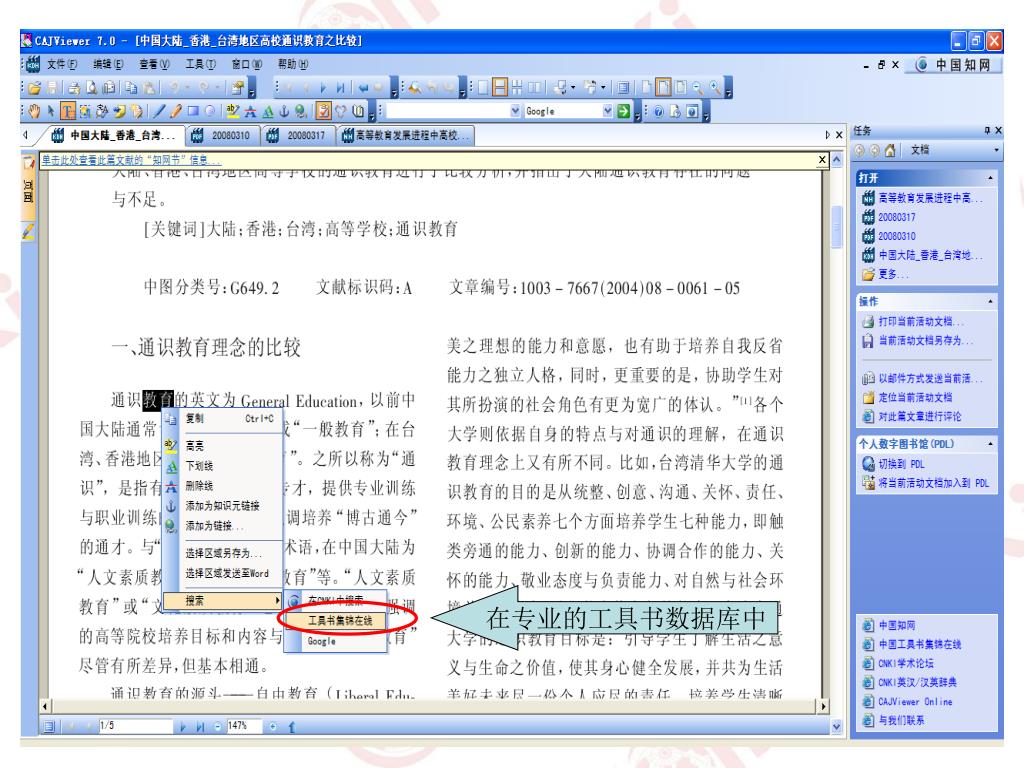The image size is (1024, 768).
Task: Open the search text box dropdown
Action: [515, 111]
